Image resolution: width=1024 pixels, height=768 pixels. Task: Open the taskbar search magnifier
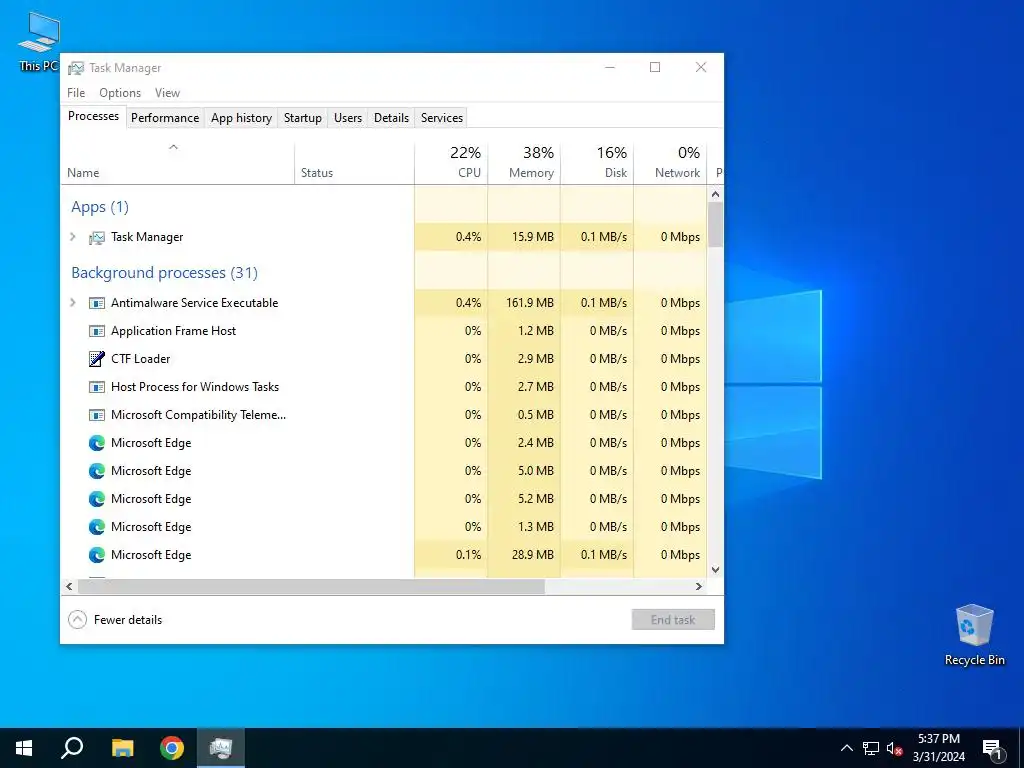tap(72, 748)
